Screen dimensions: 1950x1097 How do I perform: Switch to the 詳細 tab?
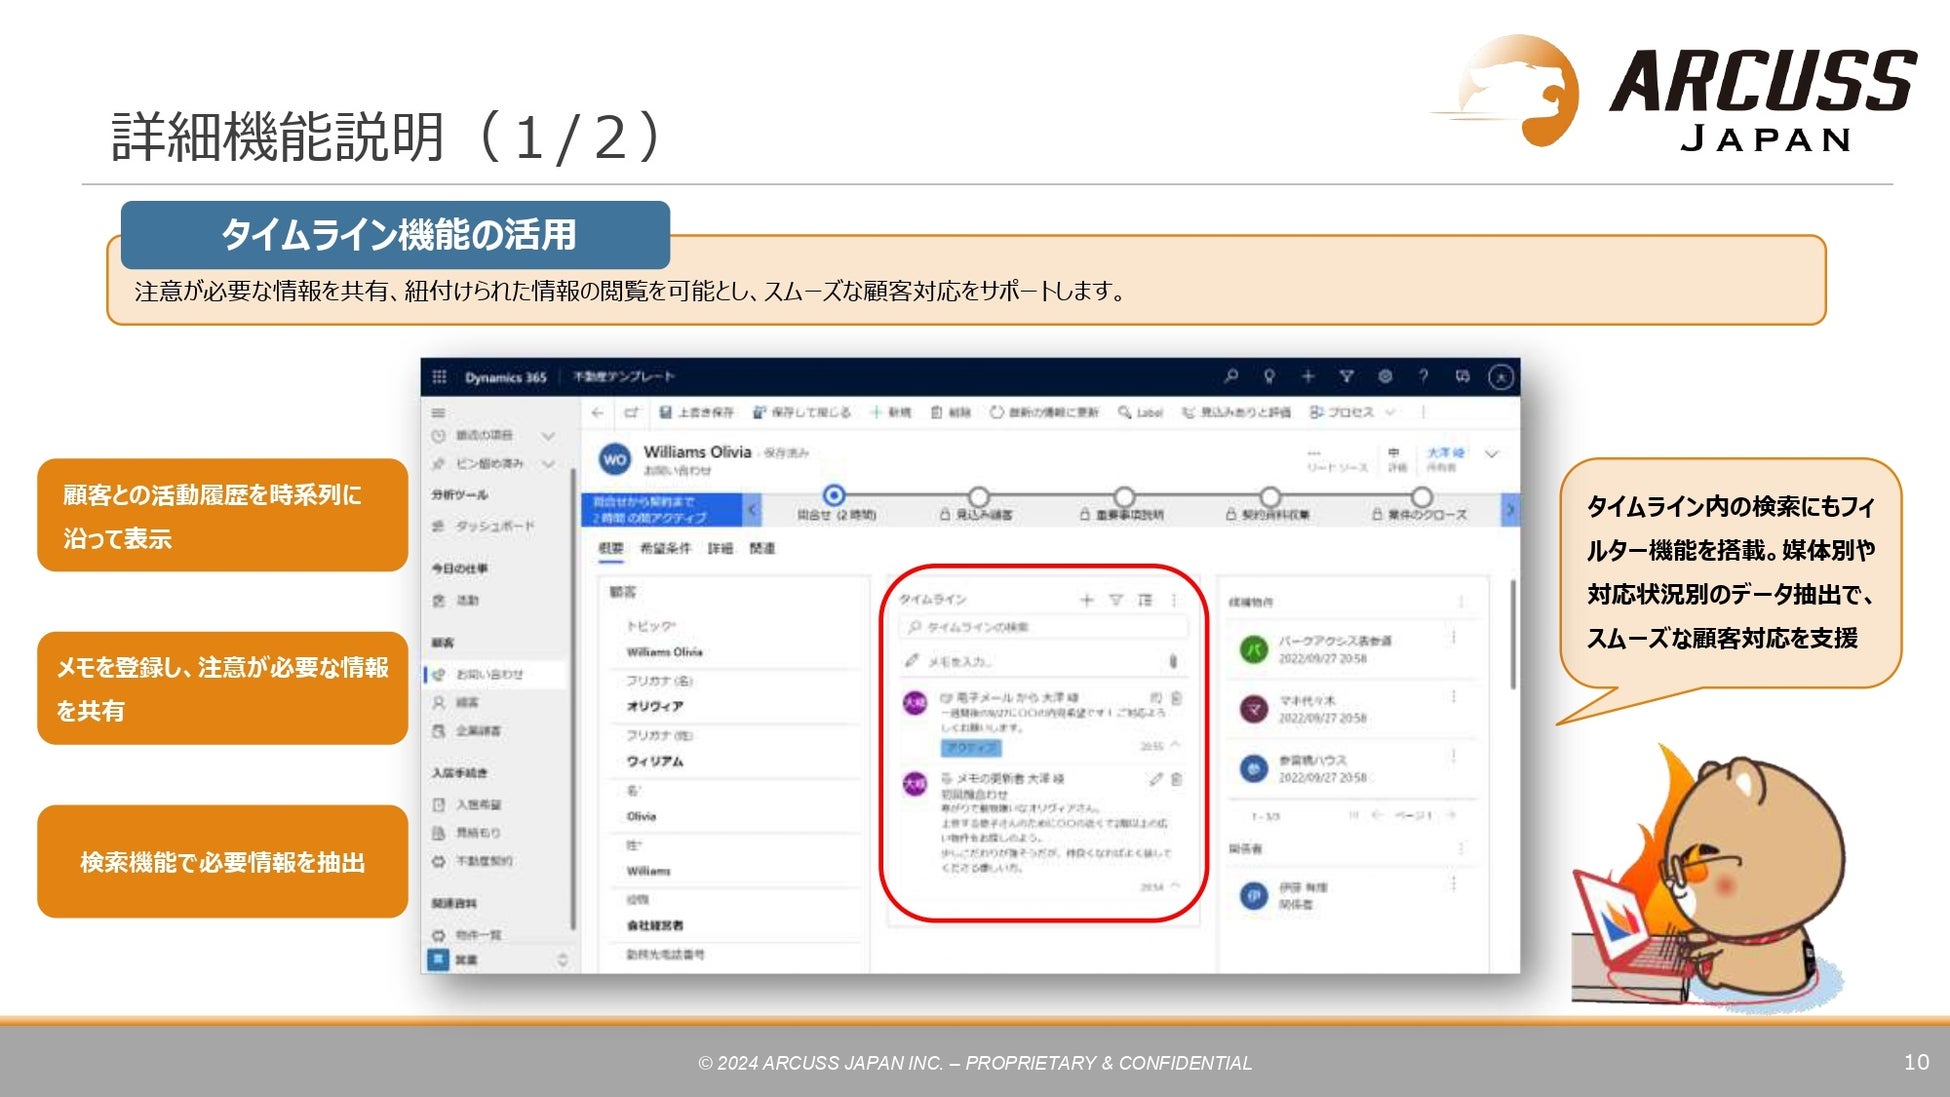point(720,548)
